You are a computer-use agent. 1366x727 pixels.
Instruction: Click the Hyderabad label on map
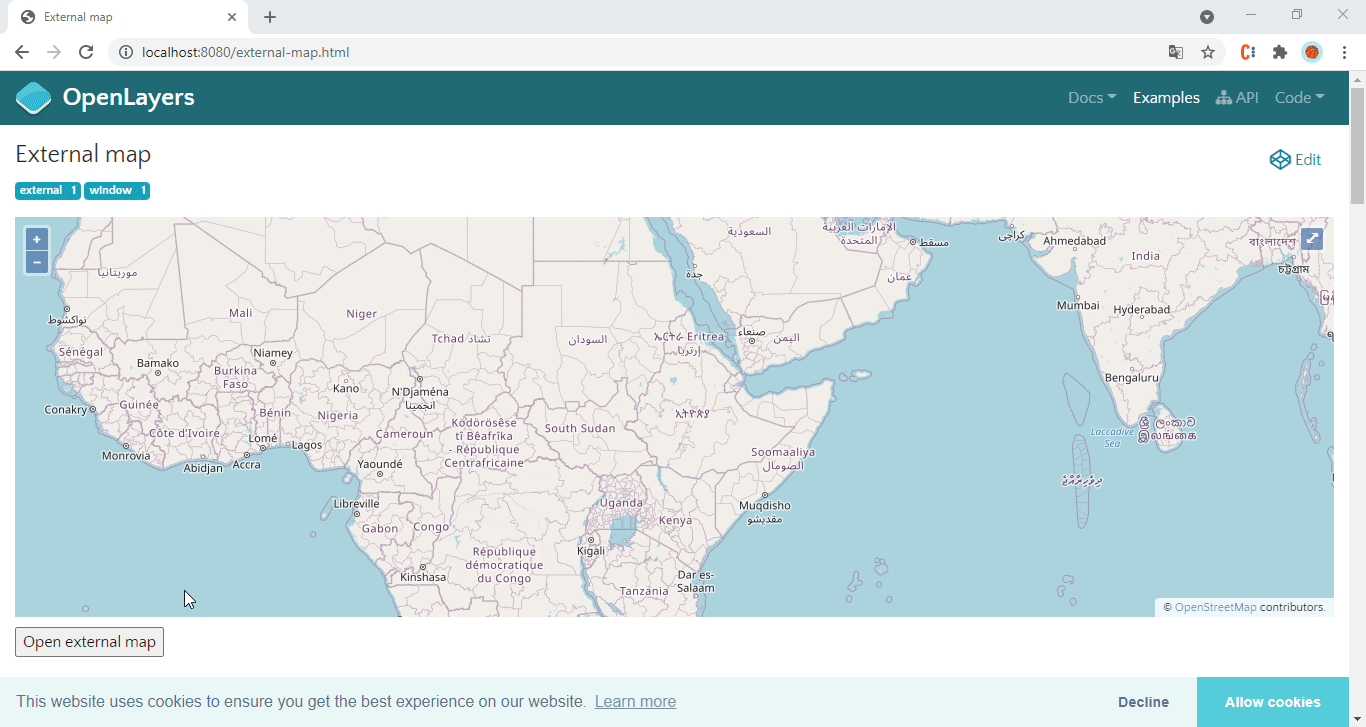[x=1141, y=309]
